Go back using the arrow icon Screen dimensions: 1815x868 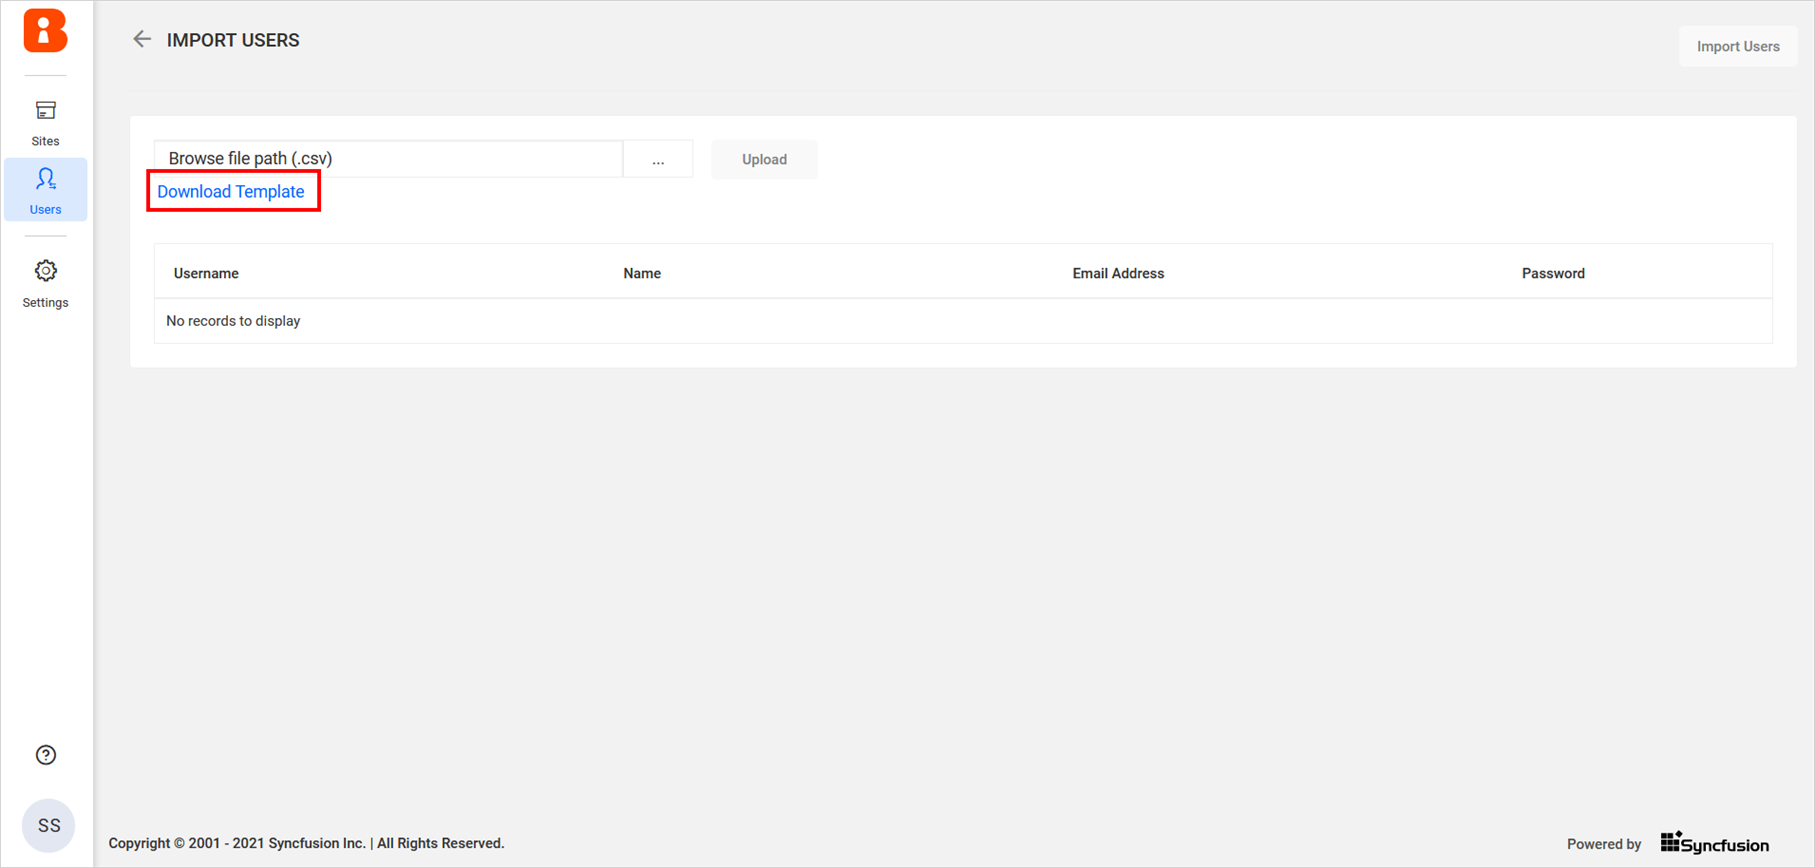[x=142, y=39]
